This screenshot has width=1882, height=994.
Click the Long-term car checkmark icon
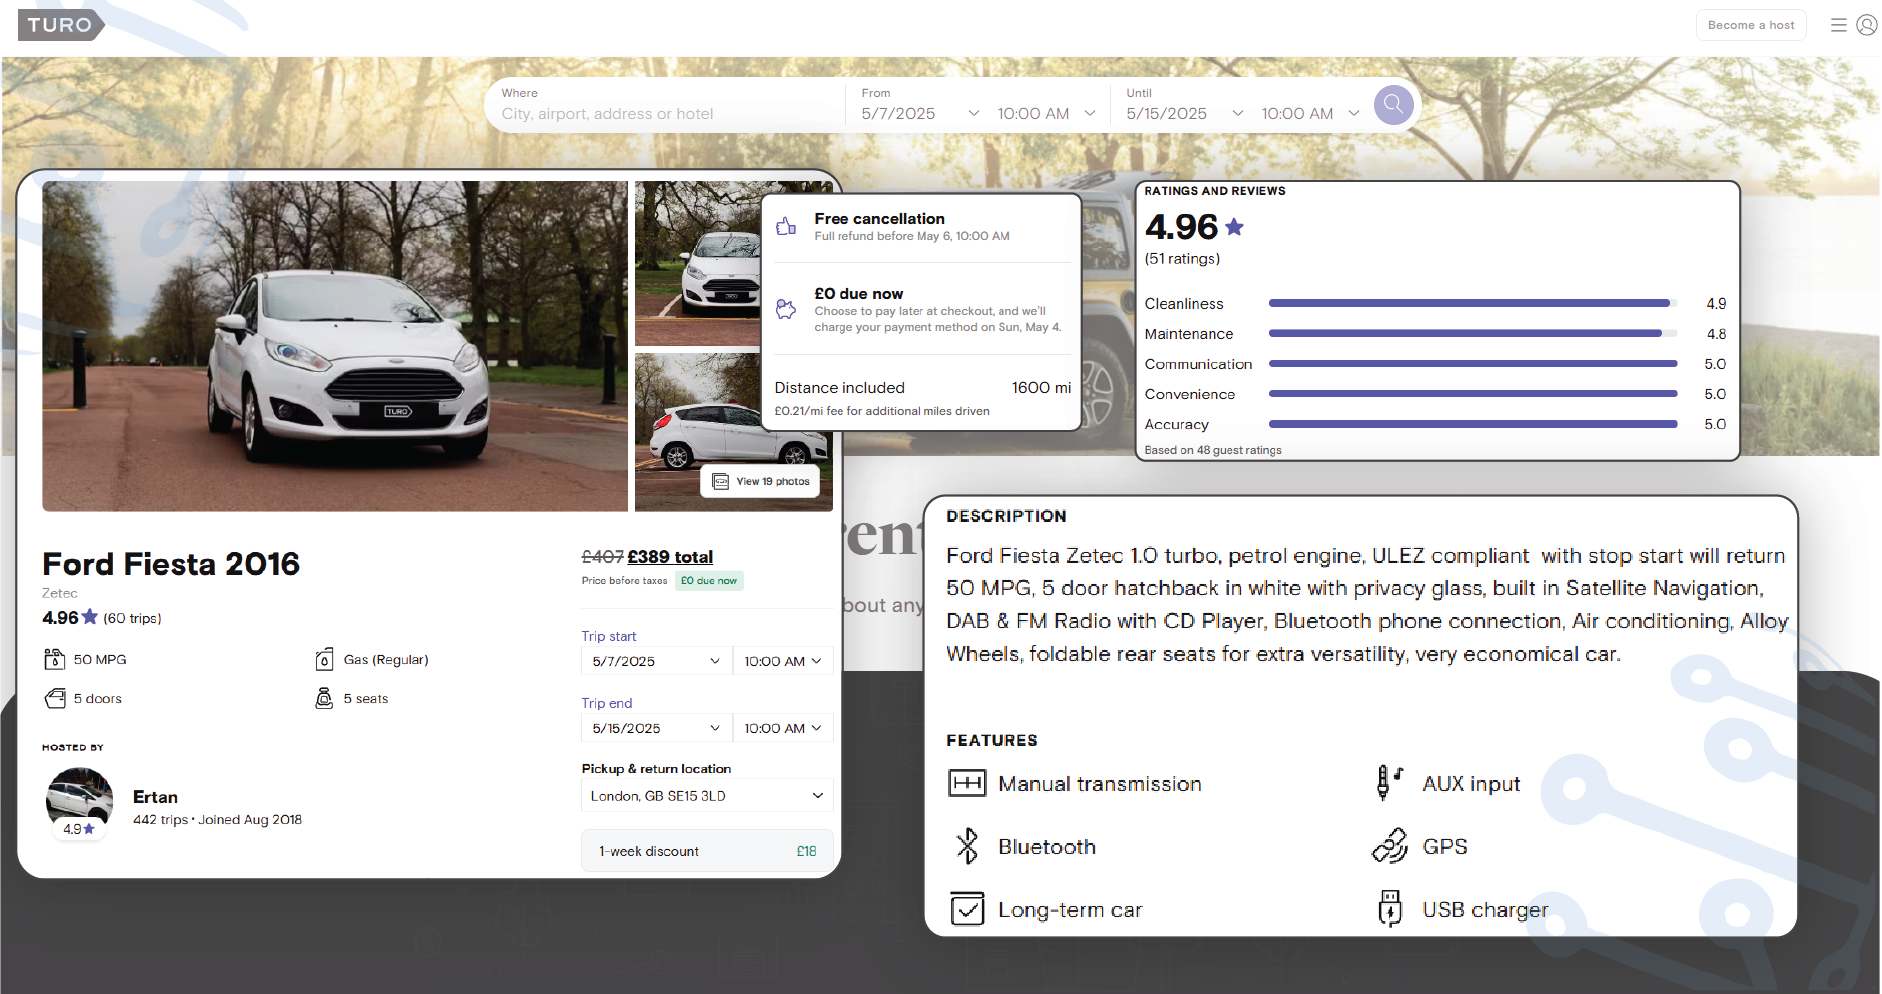click(x=967, y=908)
